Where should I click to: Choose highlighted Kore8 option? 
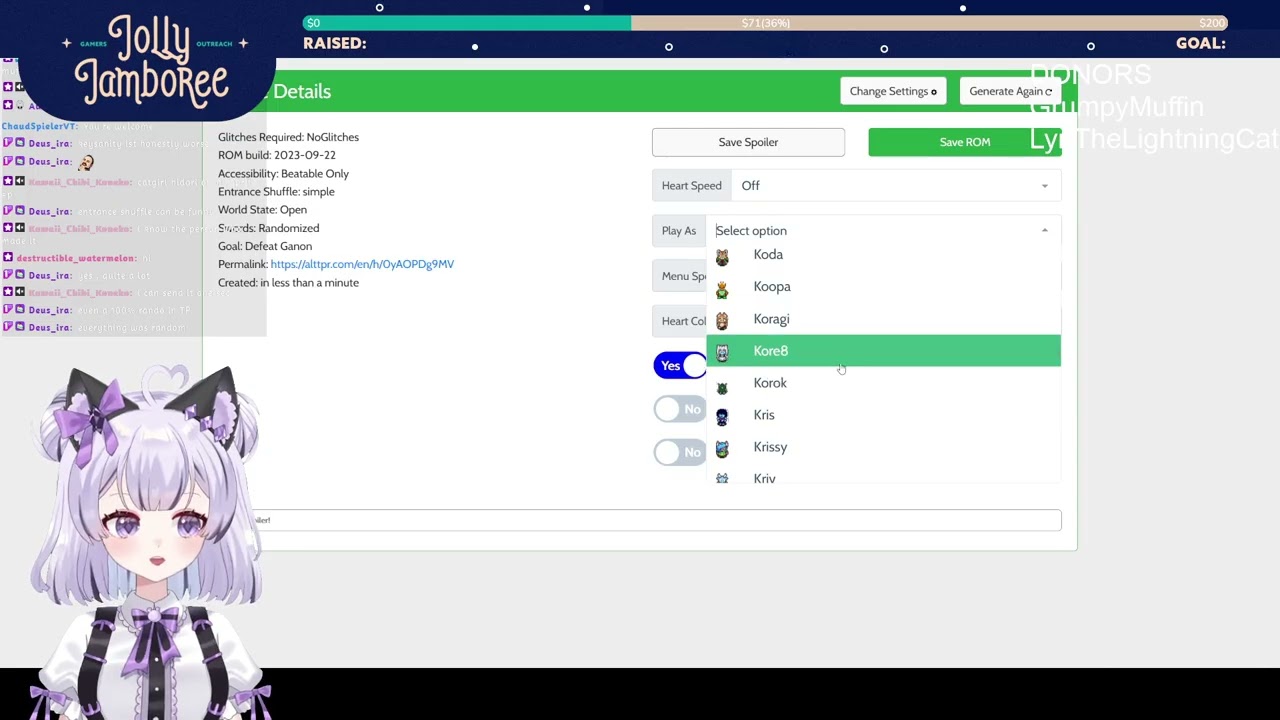883,351
